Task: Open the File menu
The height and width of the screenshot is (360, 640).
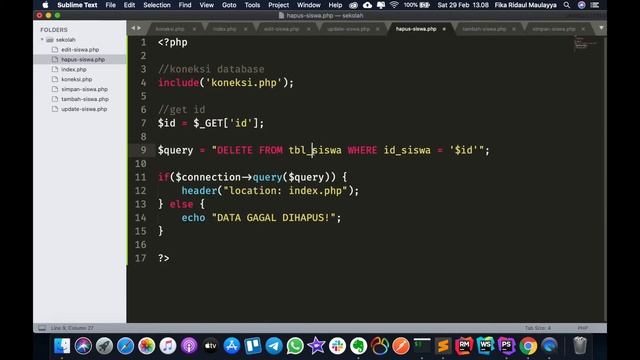Action: click(111, 5)
